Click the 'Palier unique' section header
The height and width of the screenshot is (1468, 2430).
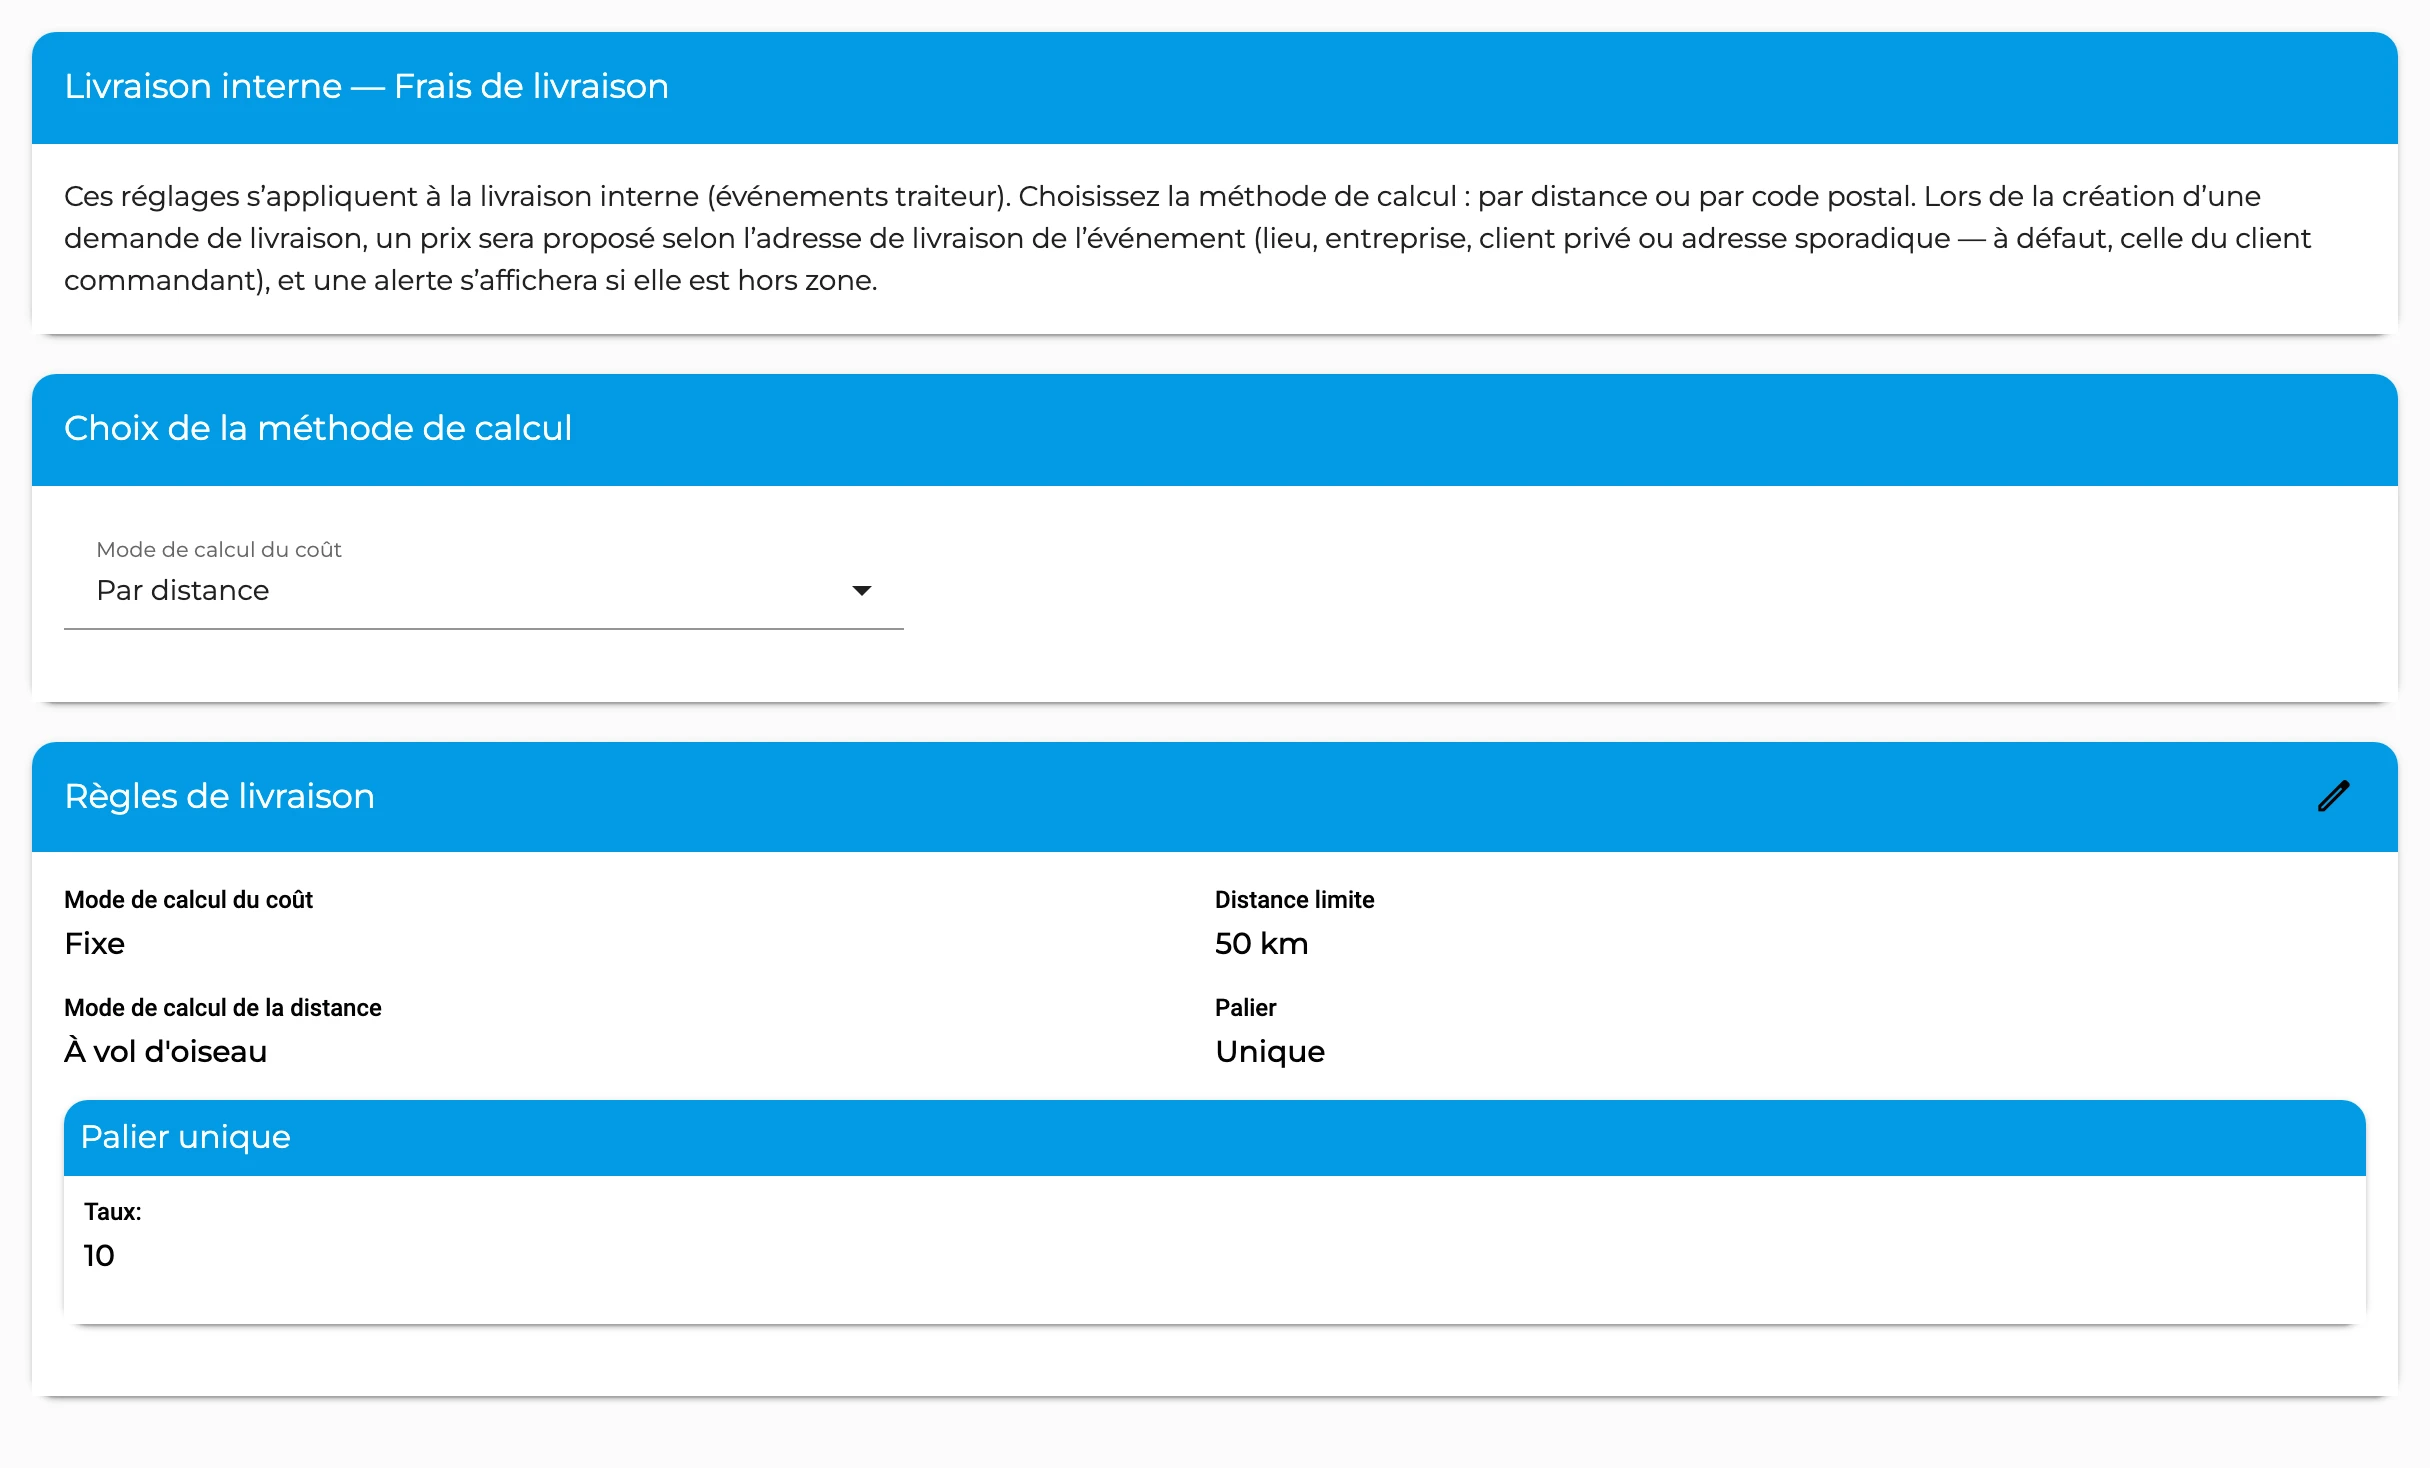coord(1214,1137)
